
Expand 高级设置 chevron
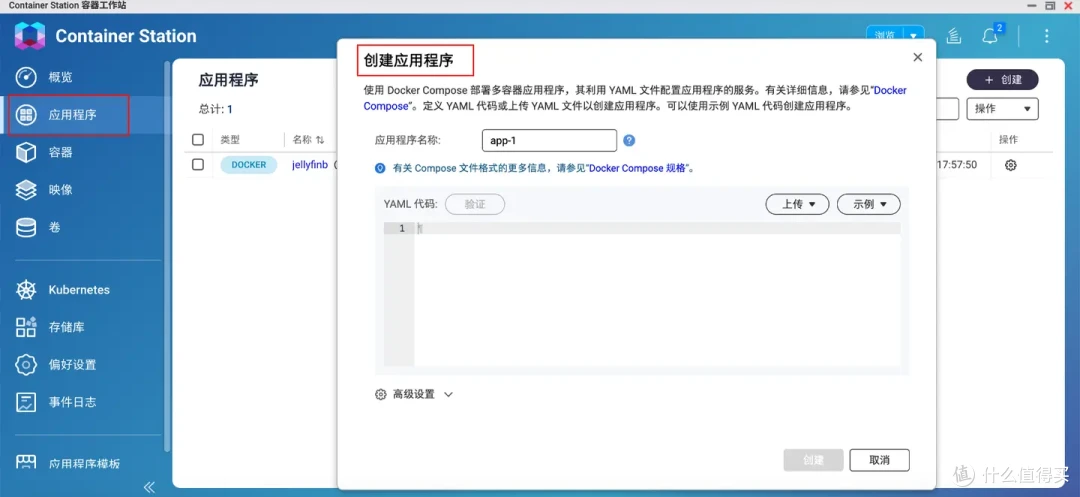(448, 394)
